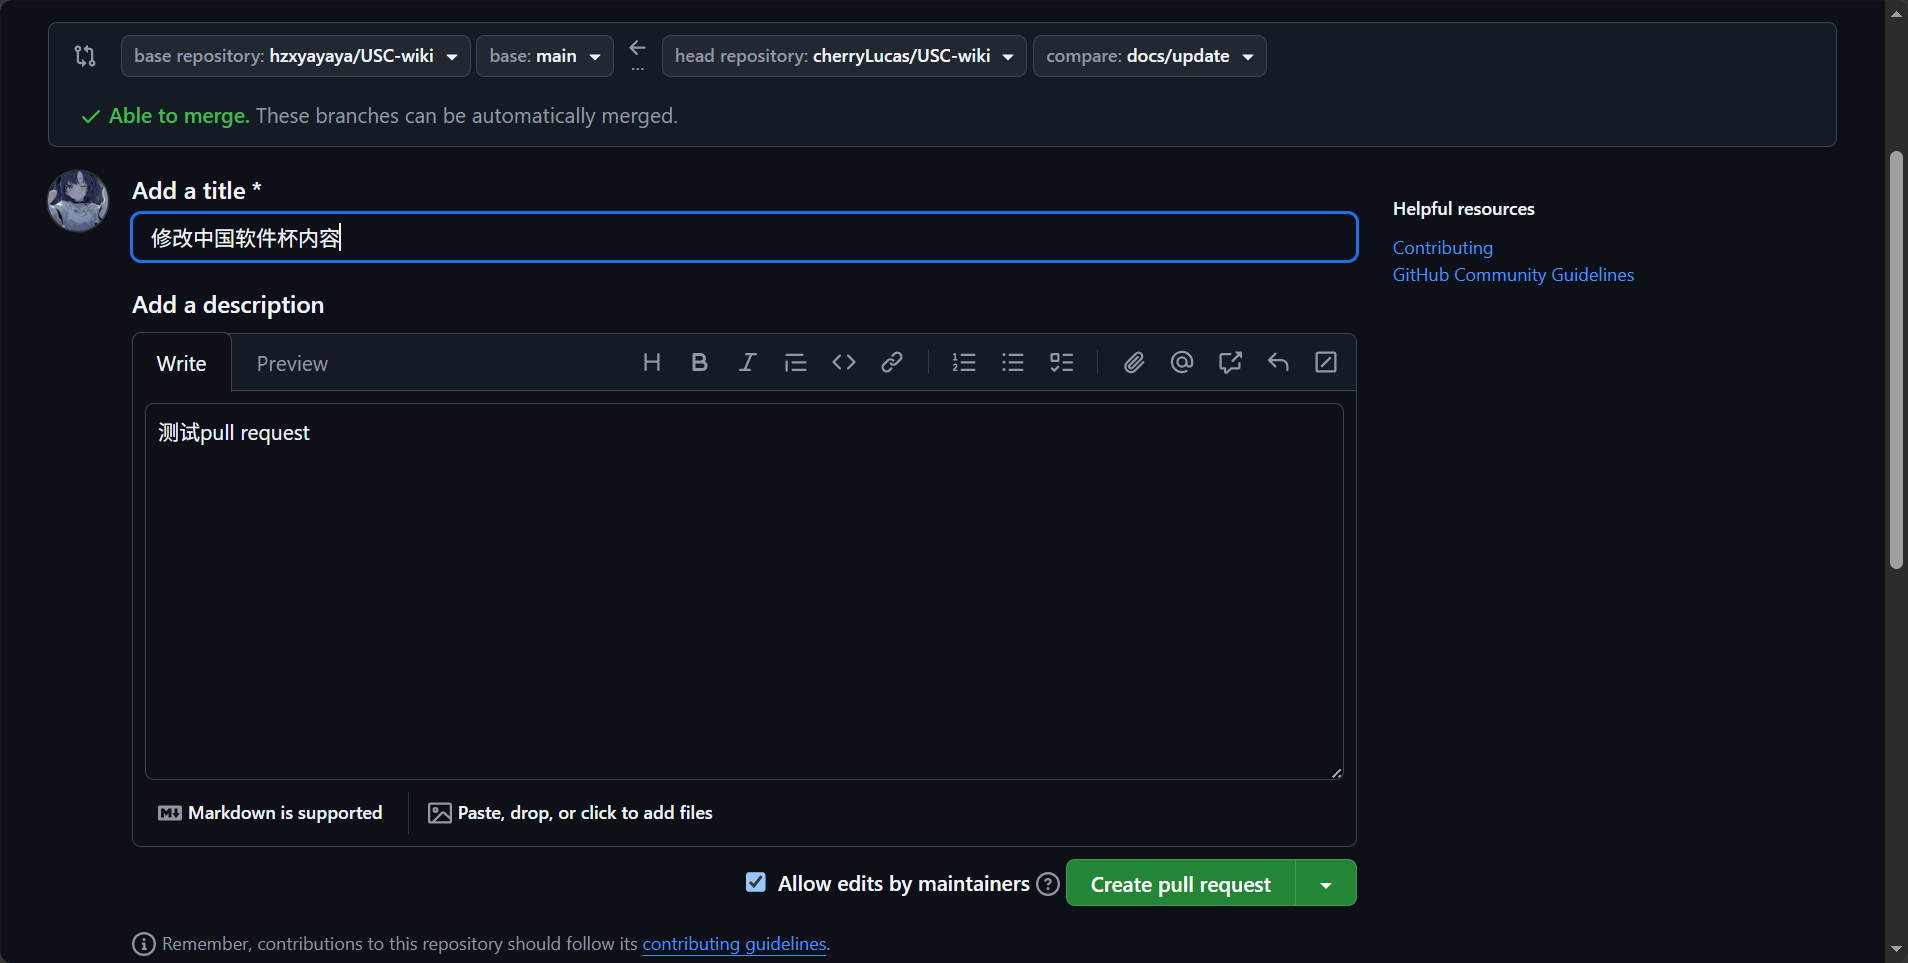Insert a task list
Image resolution: width=1908 pixels, height=963 pixels.
[x=1062, y=362]
